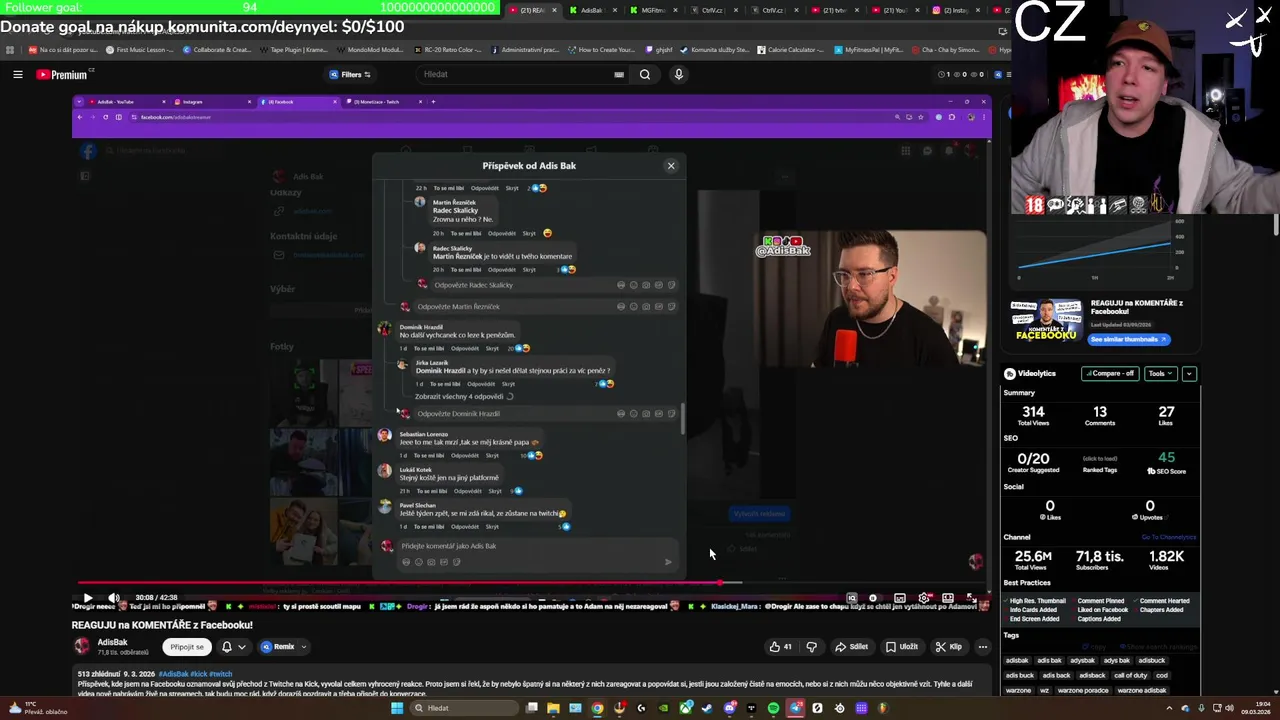Open the on-screen keyboard icon in search box
The height and width of the screenshot is (720, 1280).
(x=619, y=74)
